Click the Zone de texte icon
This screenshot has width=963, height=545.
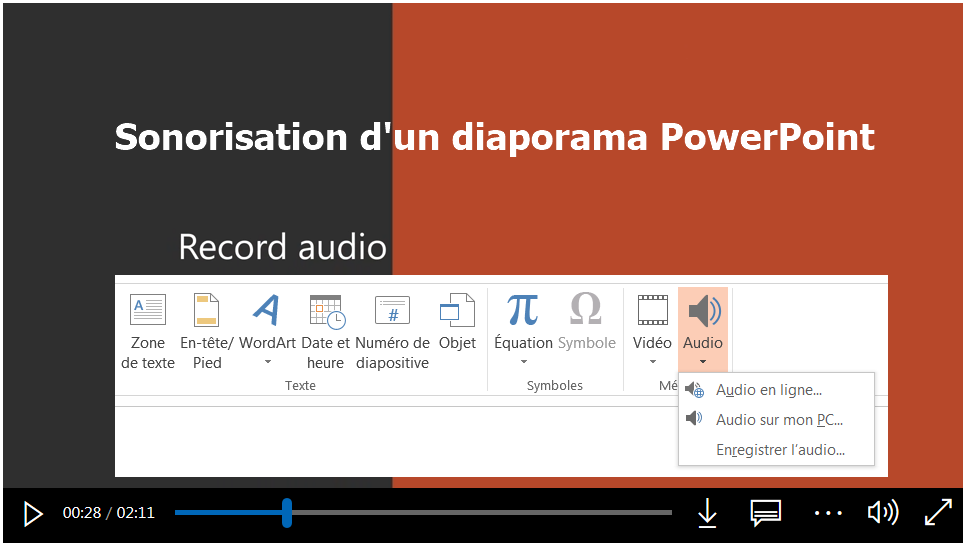148,311
